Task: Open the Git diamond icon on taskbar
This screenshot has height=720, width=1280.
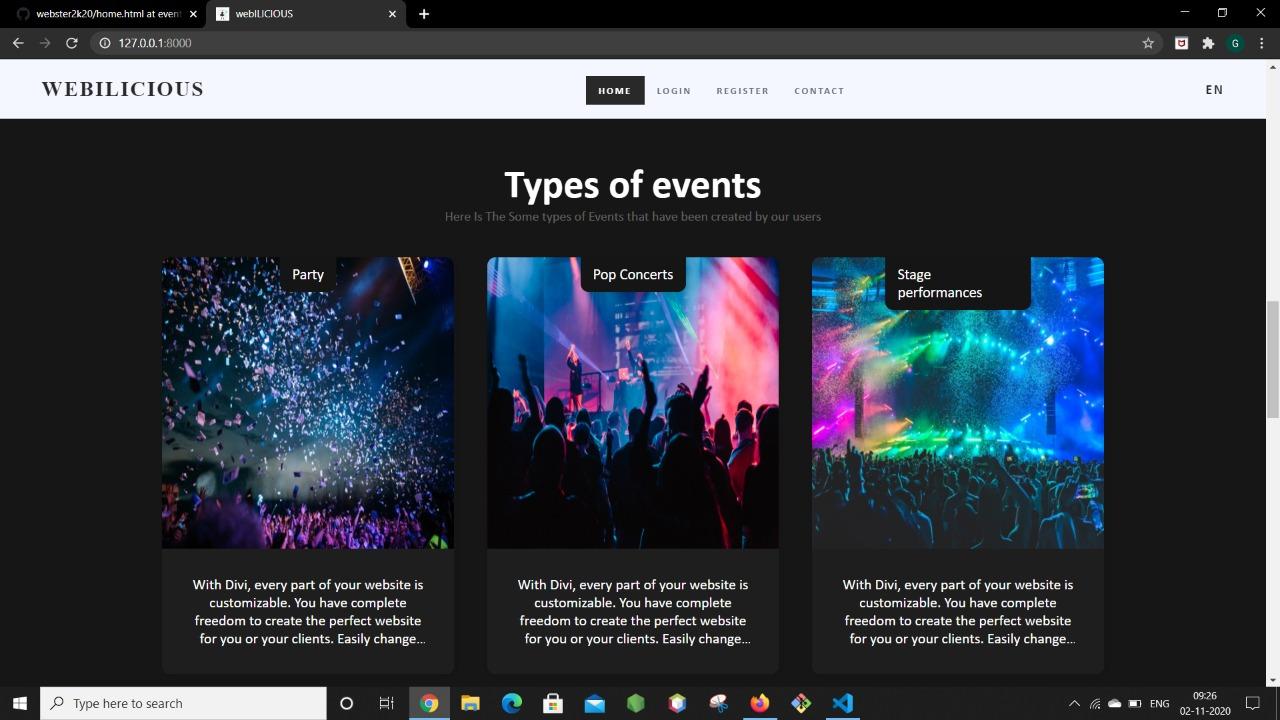Action: 801,703
